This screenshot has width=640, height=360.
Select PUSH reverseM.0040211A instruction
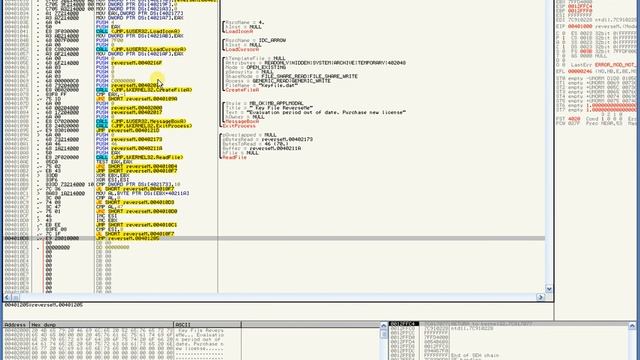tap(129, 148)
